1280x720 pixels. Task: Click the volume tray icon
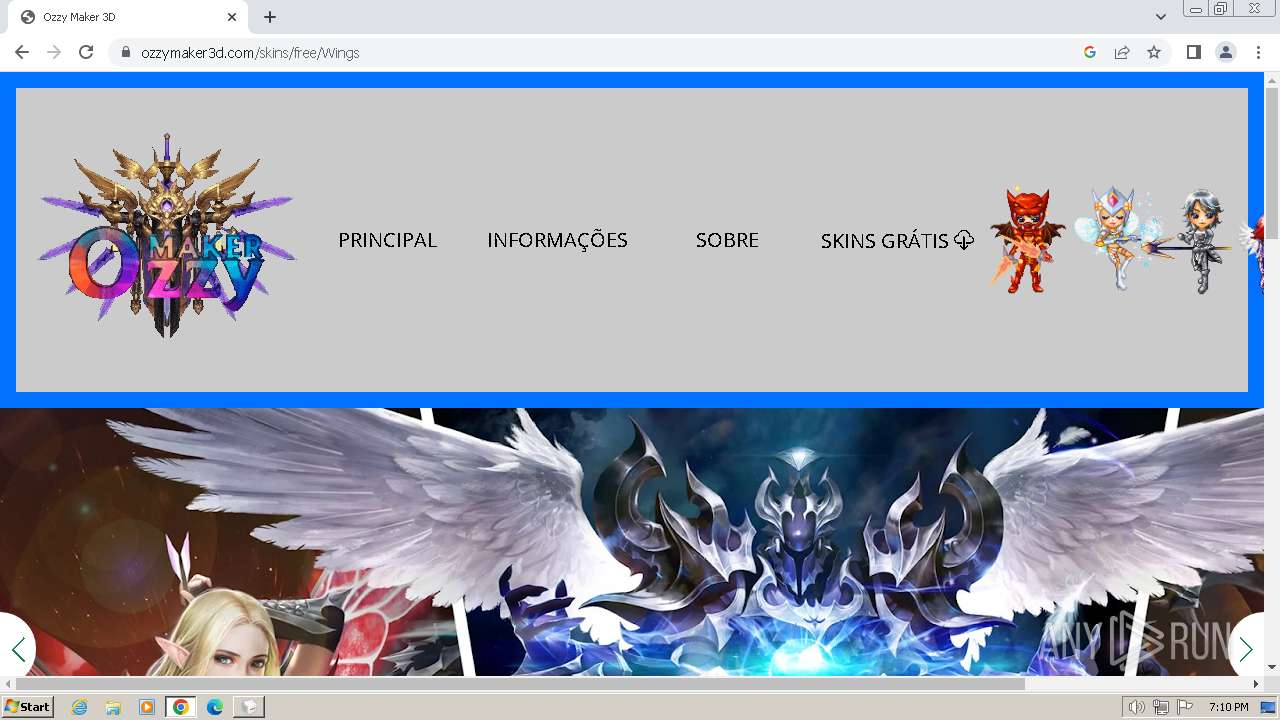click(x=1137, y=707)
